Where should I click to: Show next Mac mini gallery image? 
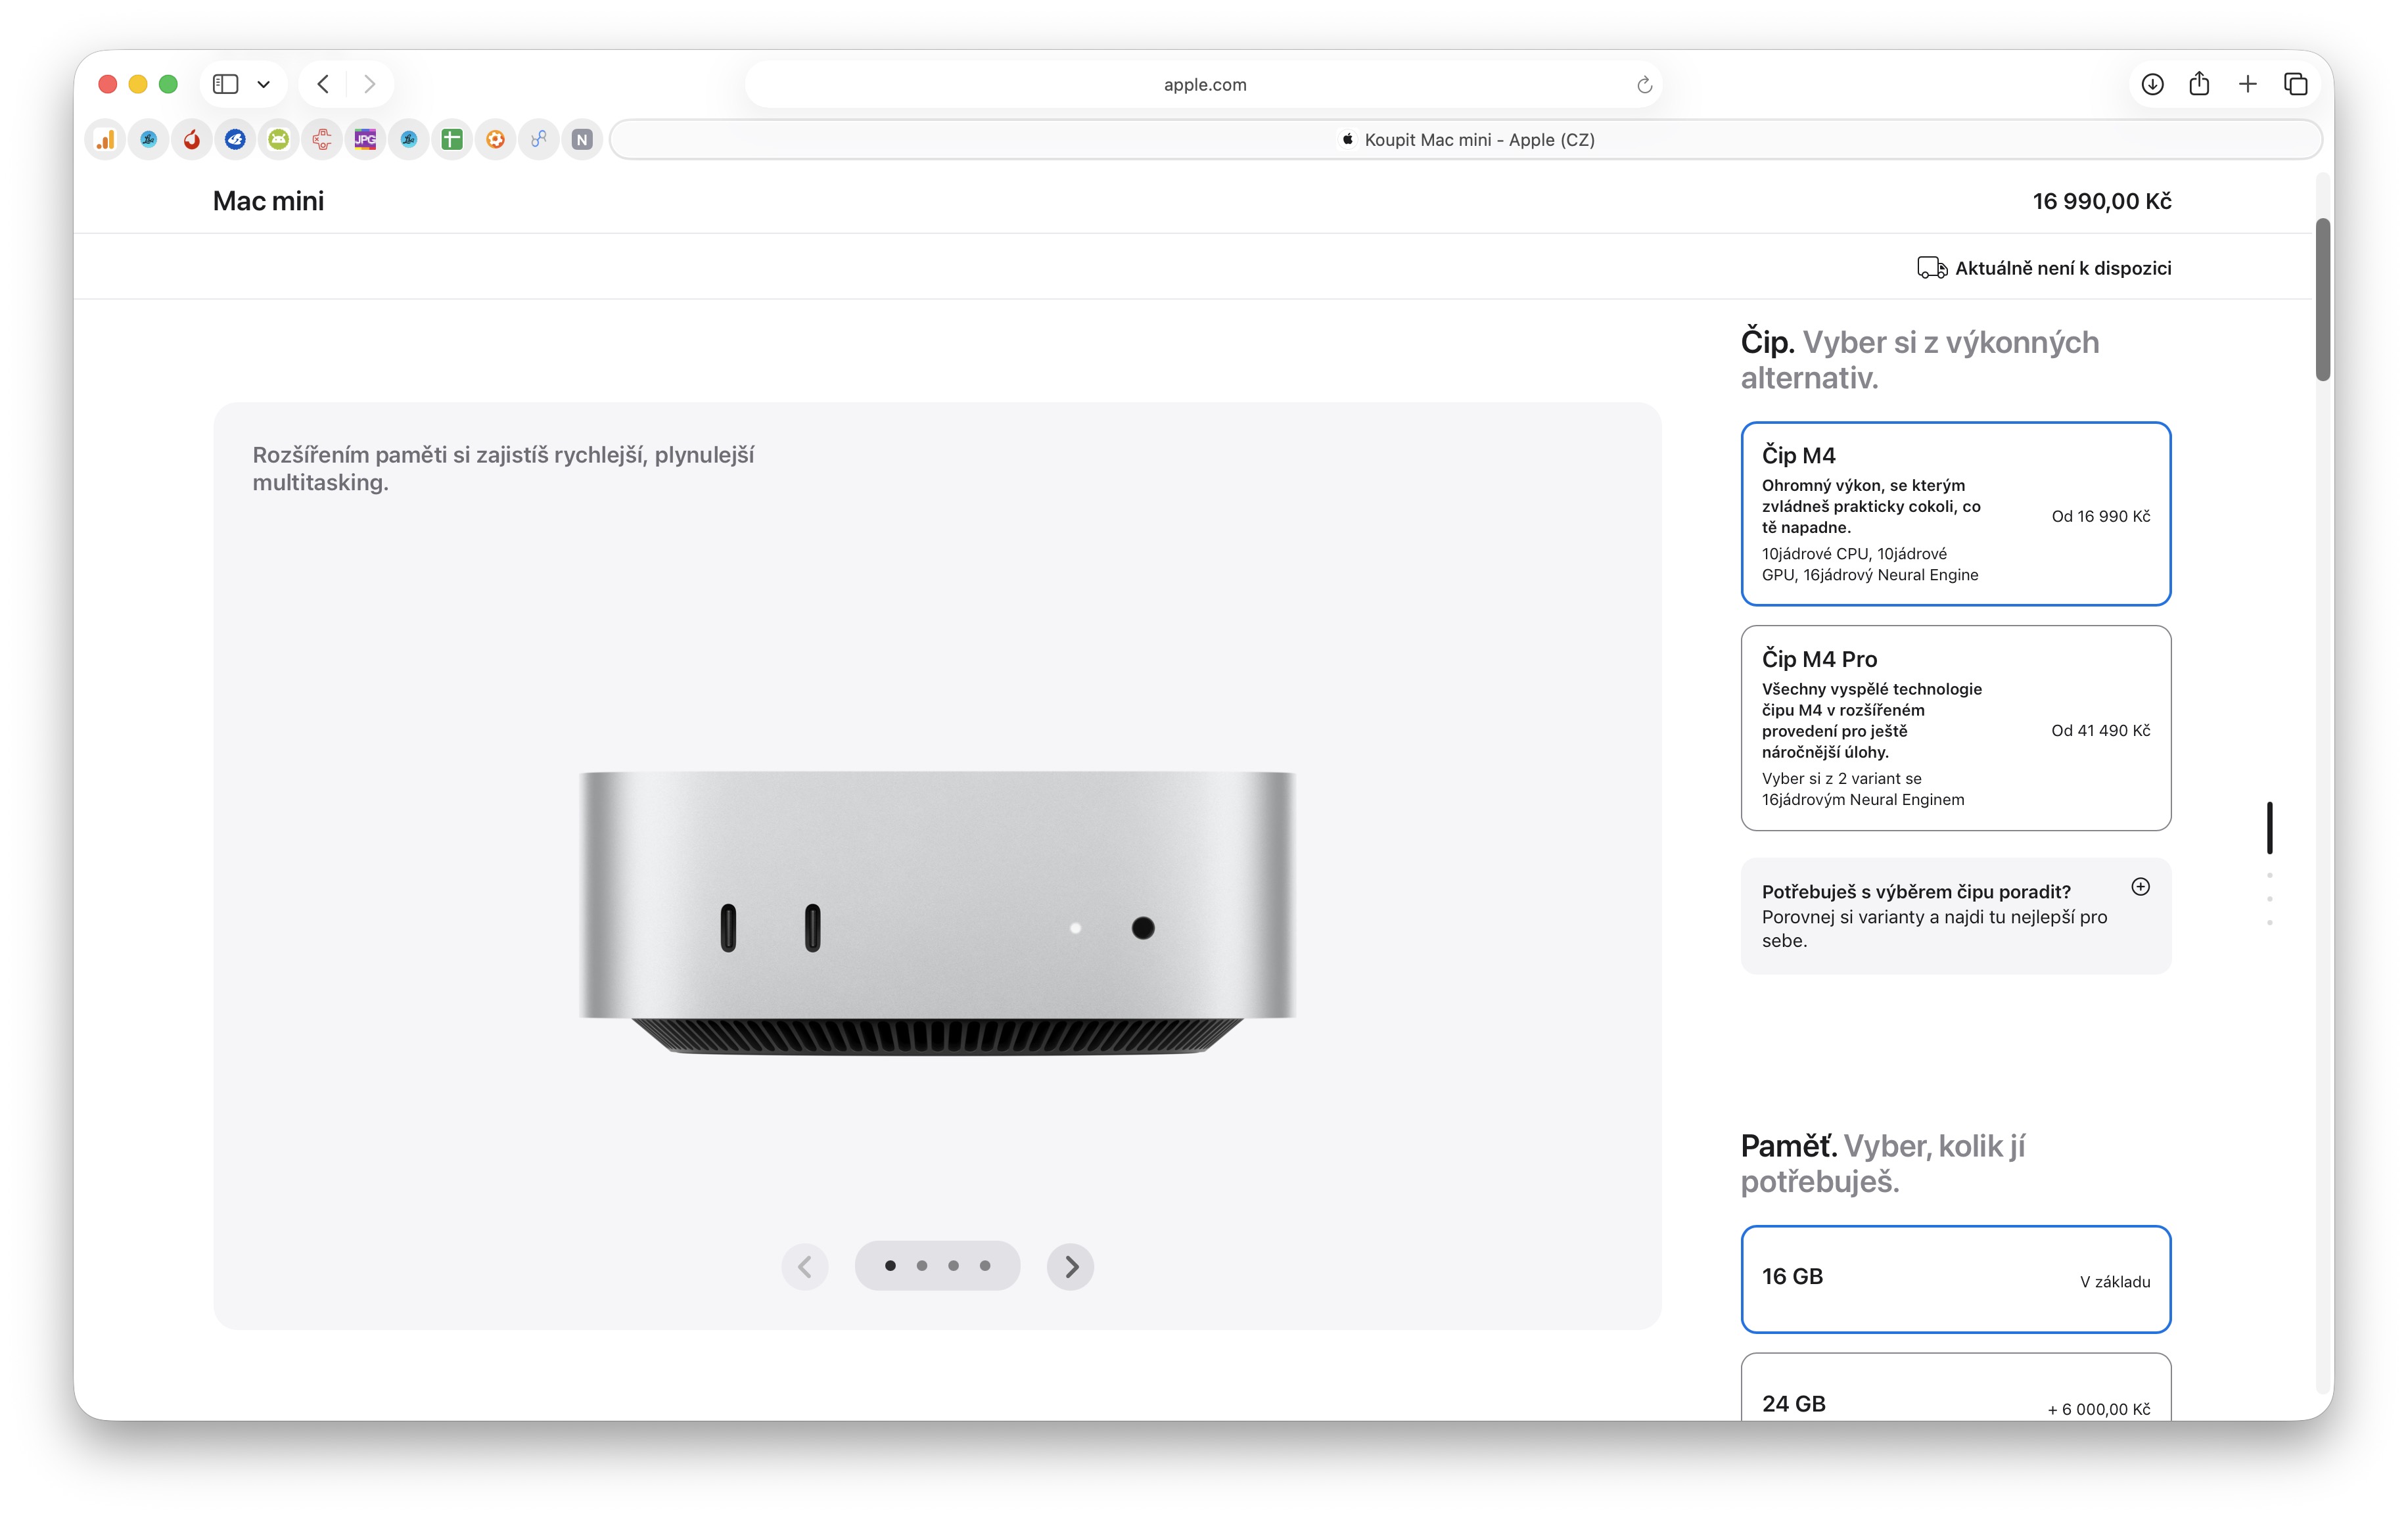pyautogui.click(x=1070, y=1266)
